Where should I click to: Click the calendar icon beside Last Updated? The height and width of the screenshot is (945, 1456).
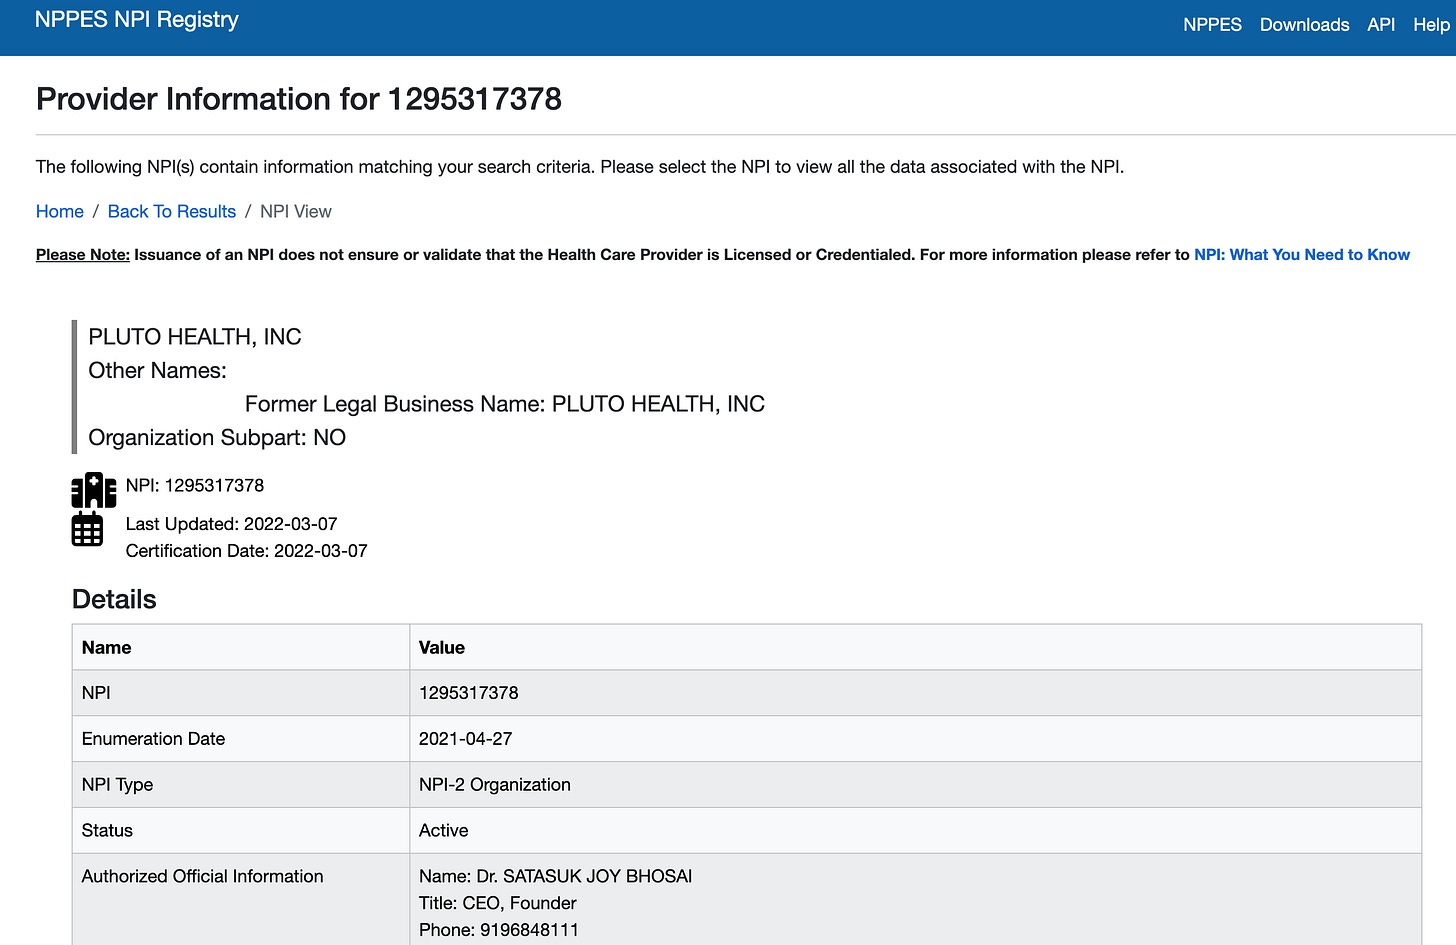coord(87,529)
